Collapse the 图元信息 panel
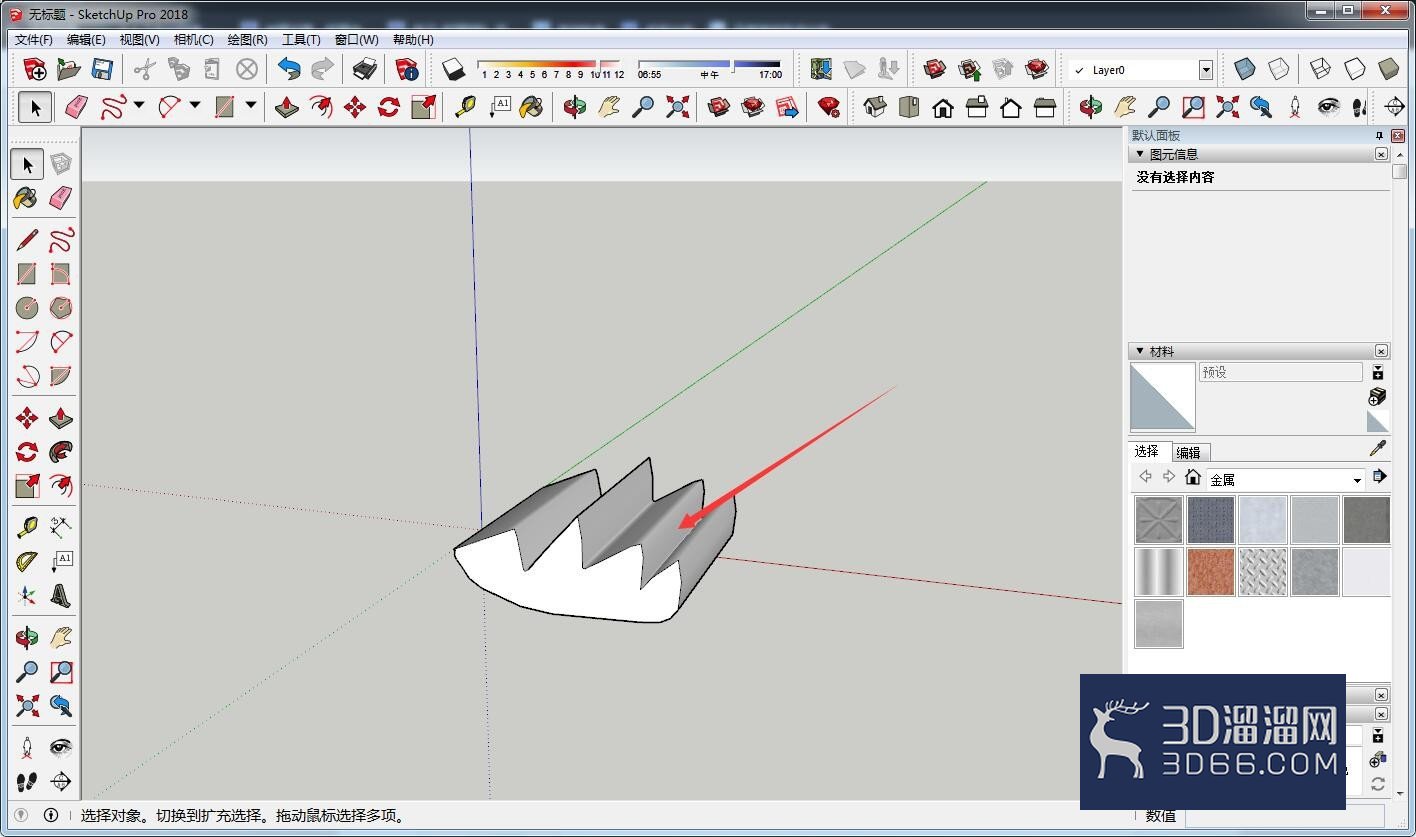 coord(1139,154)
